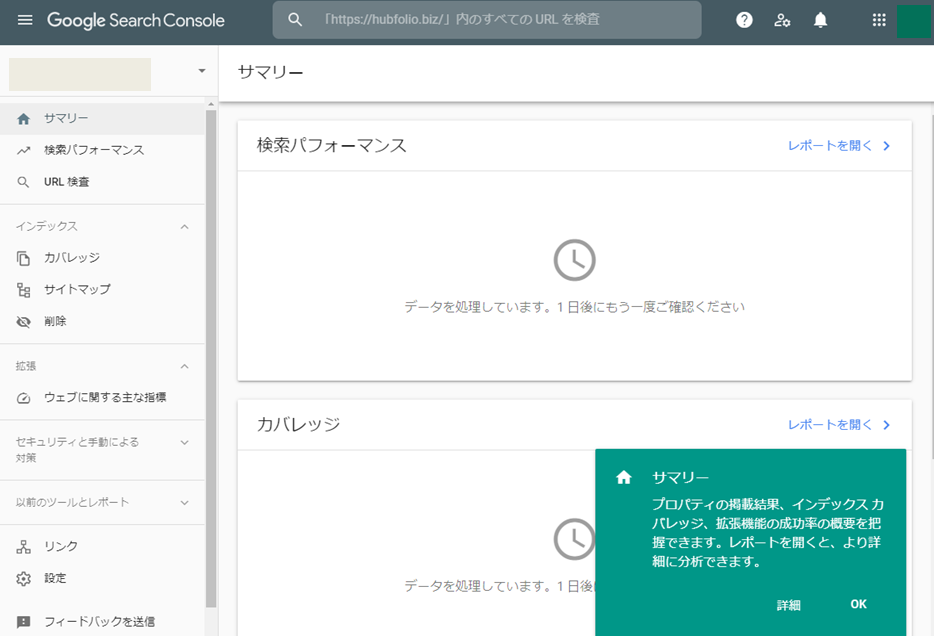Click the home icon beside サマリー in the sidebar
Image resolution: width=934 pixels, height=636 pixels.
click(23, 119)
